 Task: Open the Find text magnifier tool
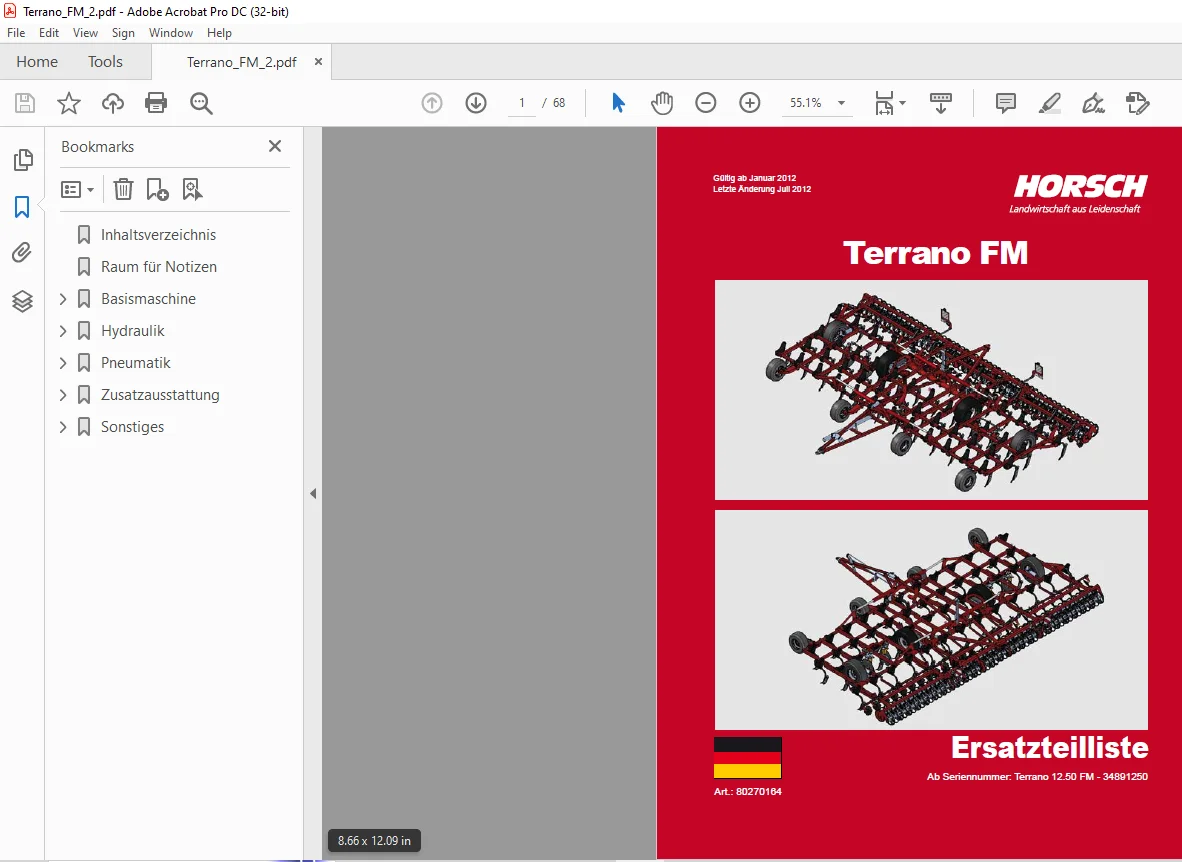click(x=201, y=103)
